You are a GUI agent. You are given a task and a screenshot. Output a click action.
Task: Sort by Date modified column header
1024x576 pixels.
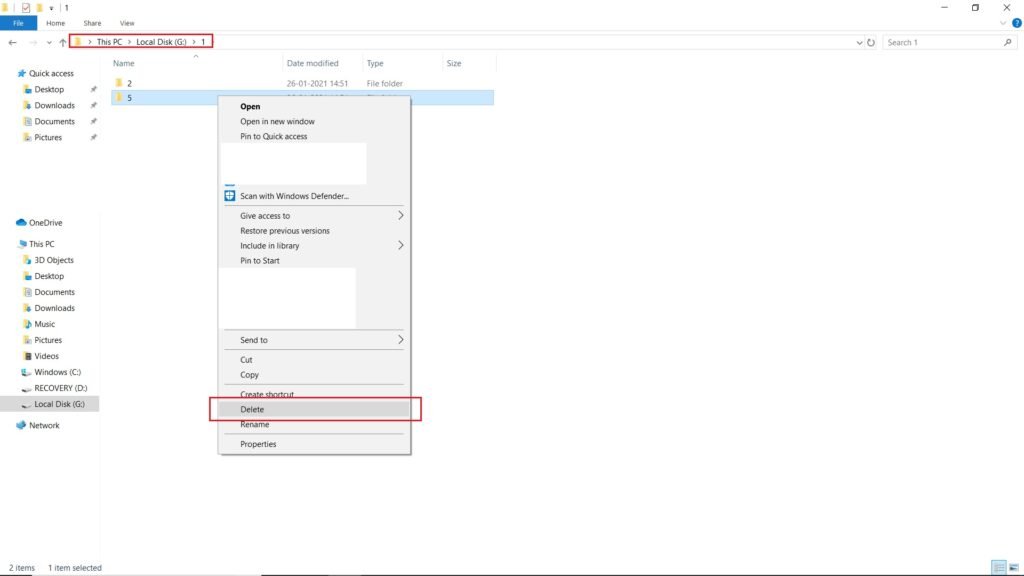click(312, 63)
